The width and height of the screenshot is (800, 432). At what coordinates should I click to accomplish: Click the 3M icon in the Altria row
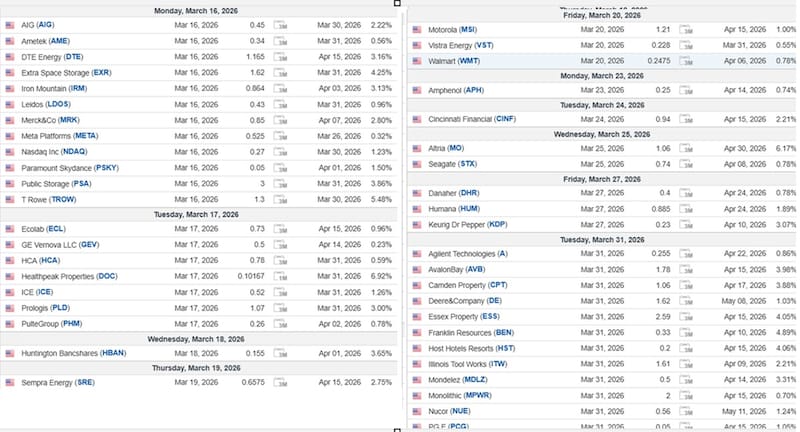coord(686,148)
